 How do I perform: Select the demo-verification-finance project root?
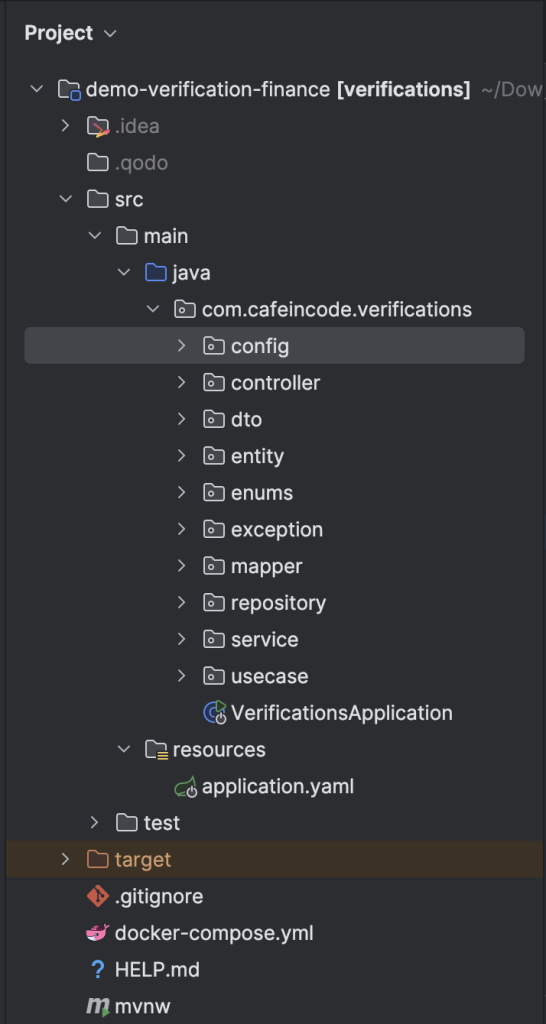[x=208, y=89]
